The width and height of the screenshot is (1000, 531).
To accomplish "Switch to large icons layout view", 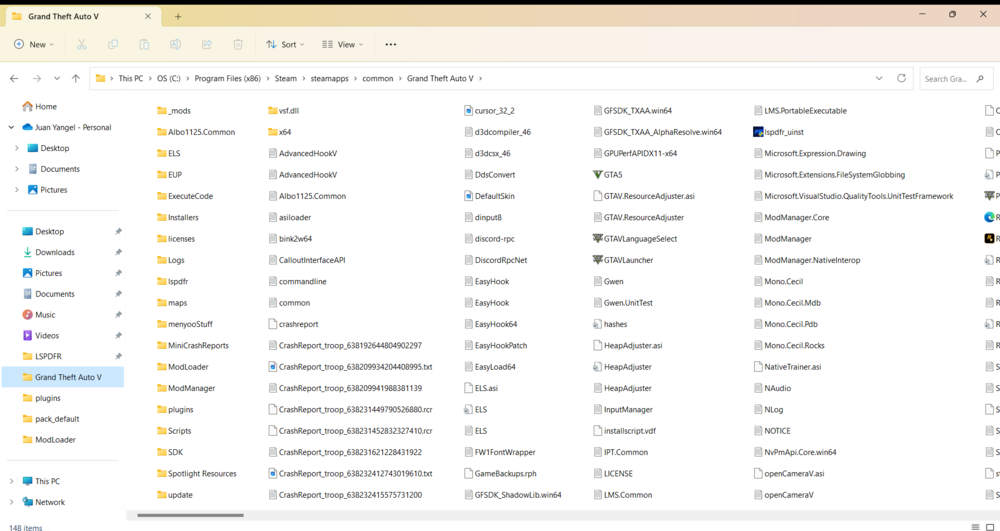I will pos(990,527).
